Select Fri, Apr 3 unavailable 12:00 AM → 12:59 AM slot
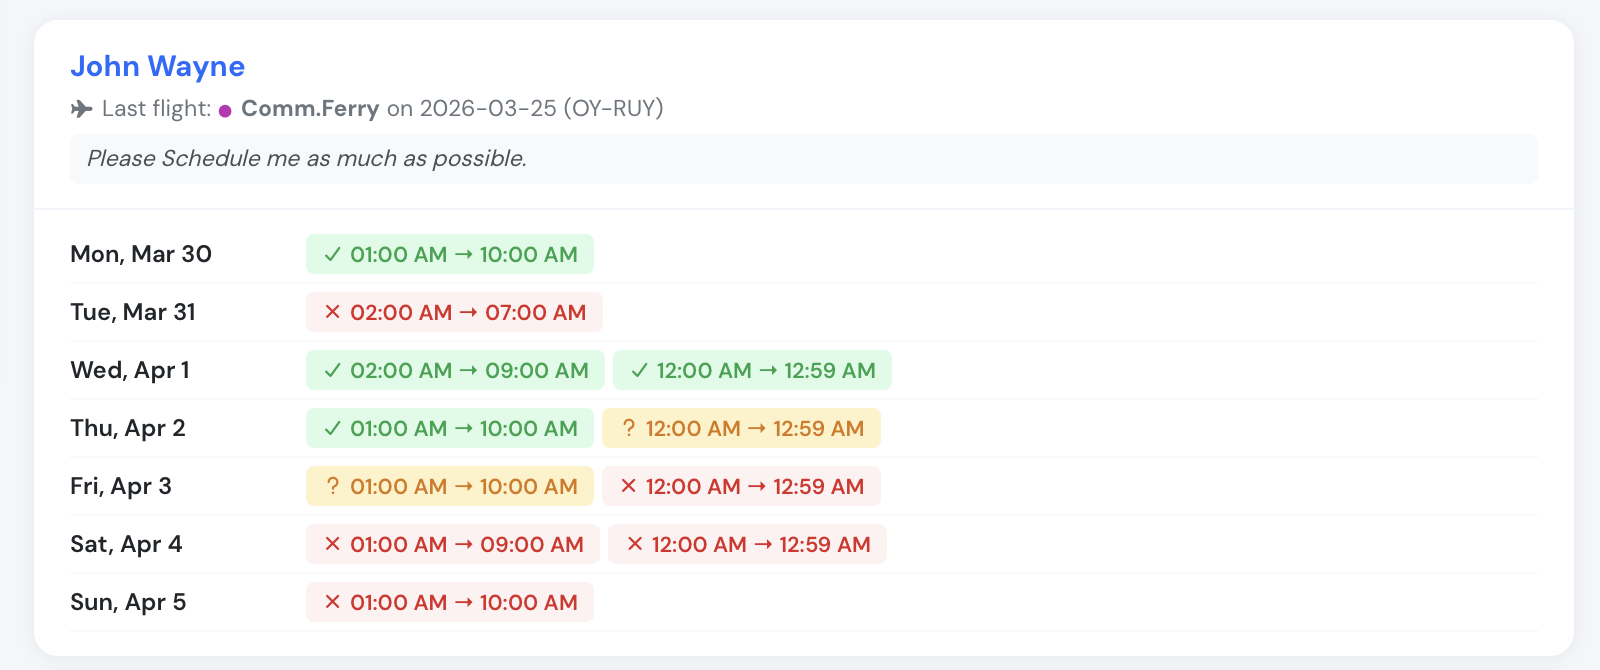 click(x=741, y=486)
